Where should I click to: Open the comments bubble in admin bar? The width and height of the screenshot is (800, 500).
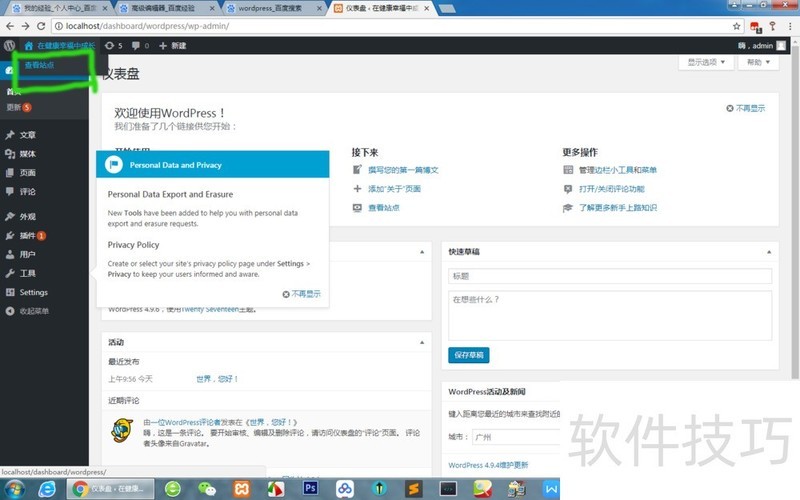[140, 45]
